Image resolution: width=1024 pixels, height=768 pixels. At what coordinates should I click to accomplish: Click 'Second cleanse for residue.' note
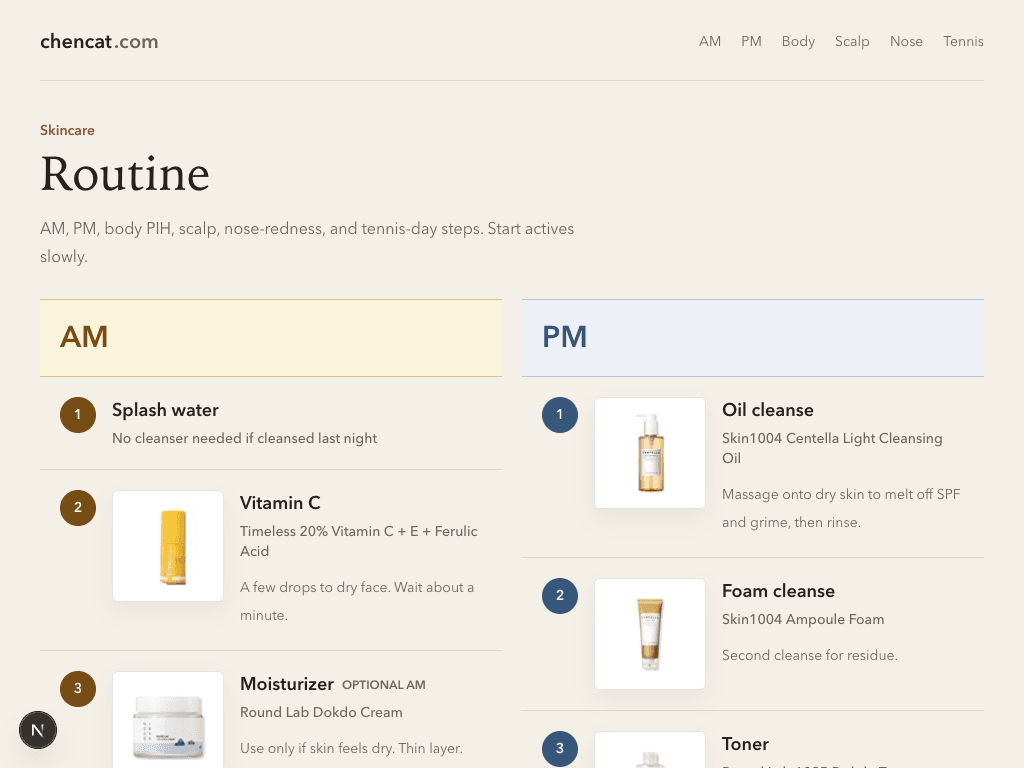(810, 655)
